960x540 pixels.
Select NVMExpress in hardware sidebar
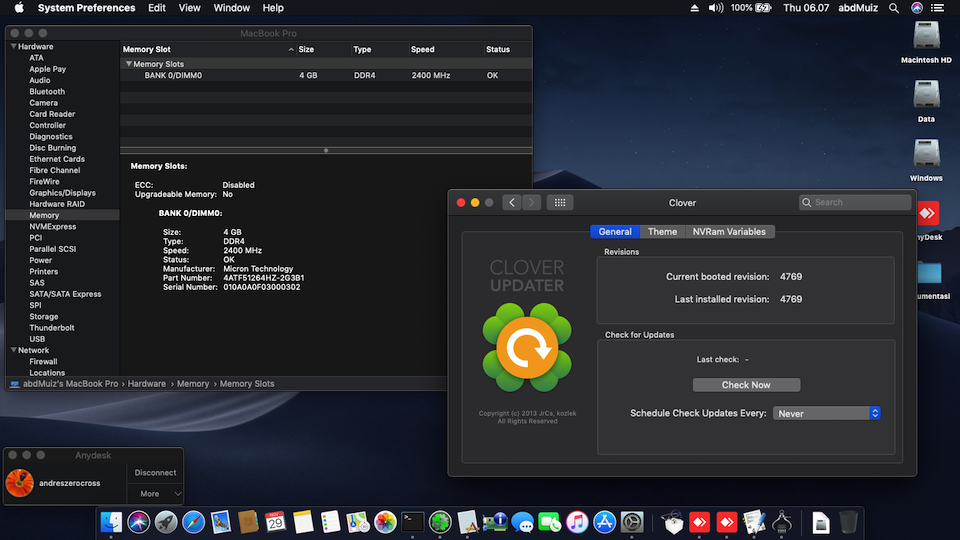53,227
